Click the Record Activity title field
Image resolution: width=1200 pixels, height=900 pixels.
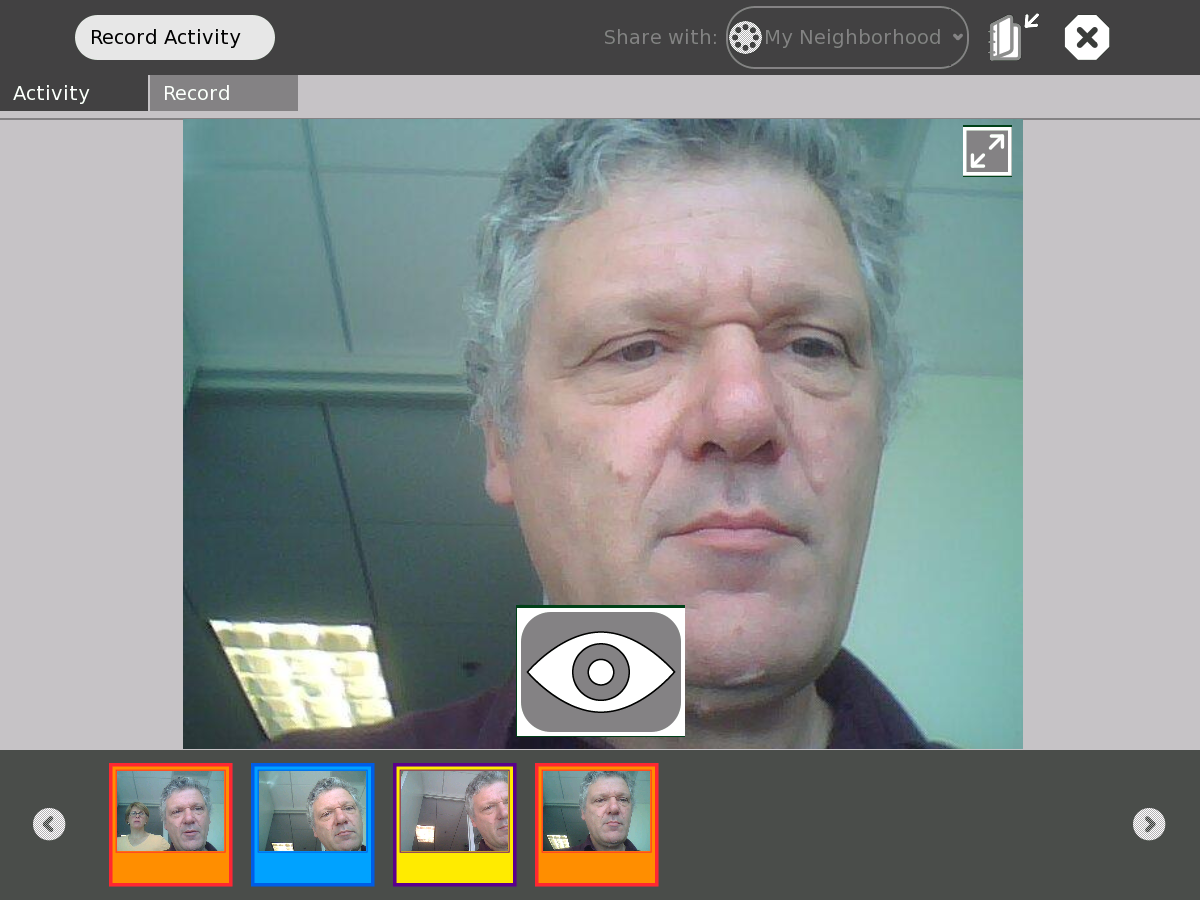(x=175, y=38)
